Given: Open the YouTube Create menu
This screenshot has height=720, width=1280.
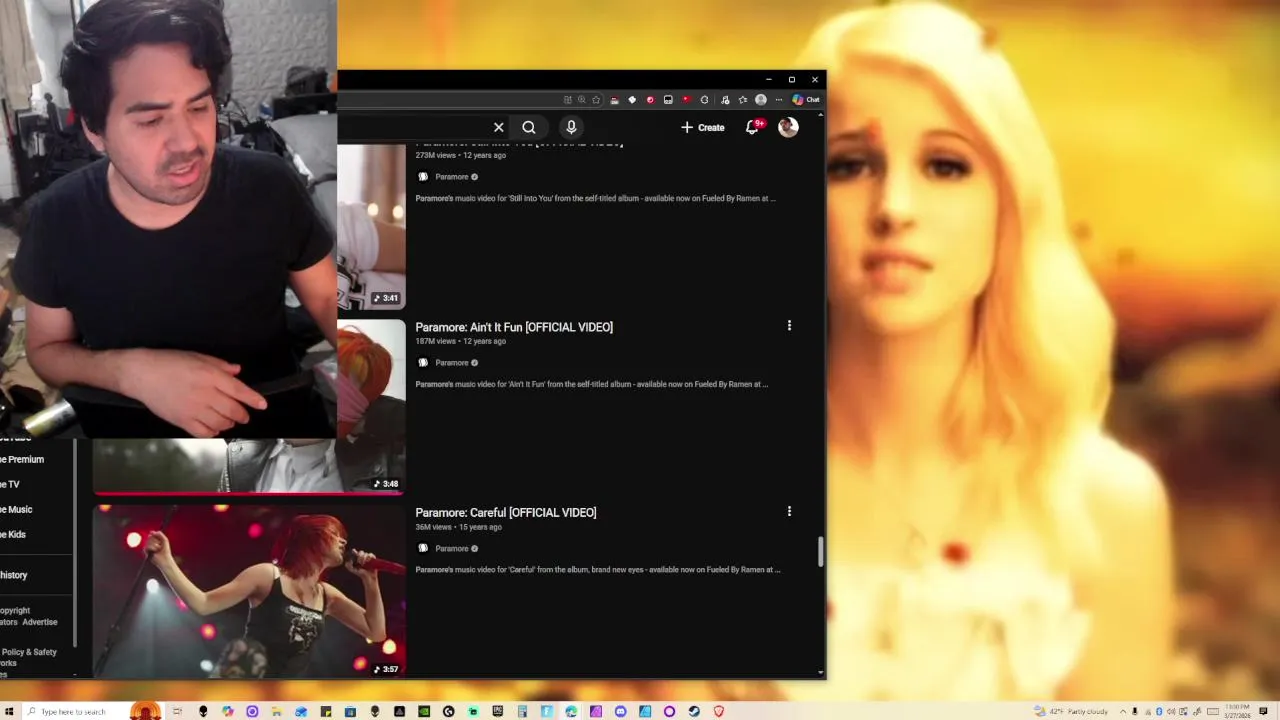Looking at the screenshot, I should [703, 127].
